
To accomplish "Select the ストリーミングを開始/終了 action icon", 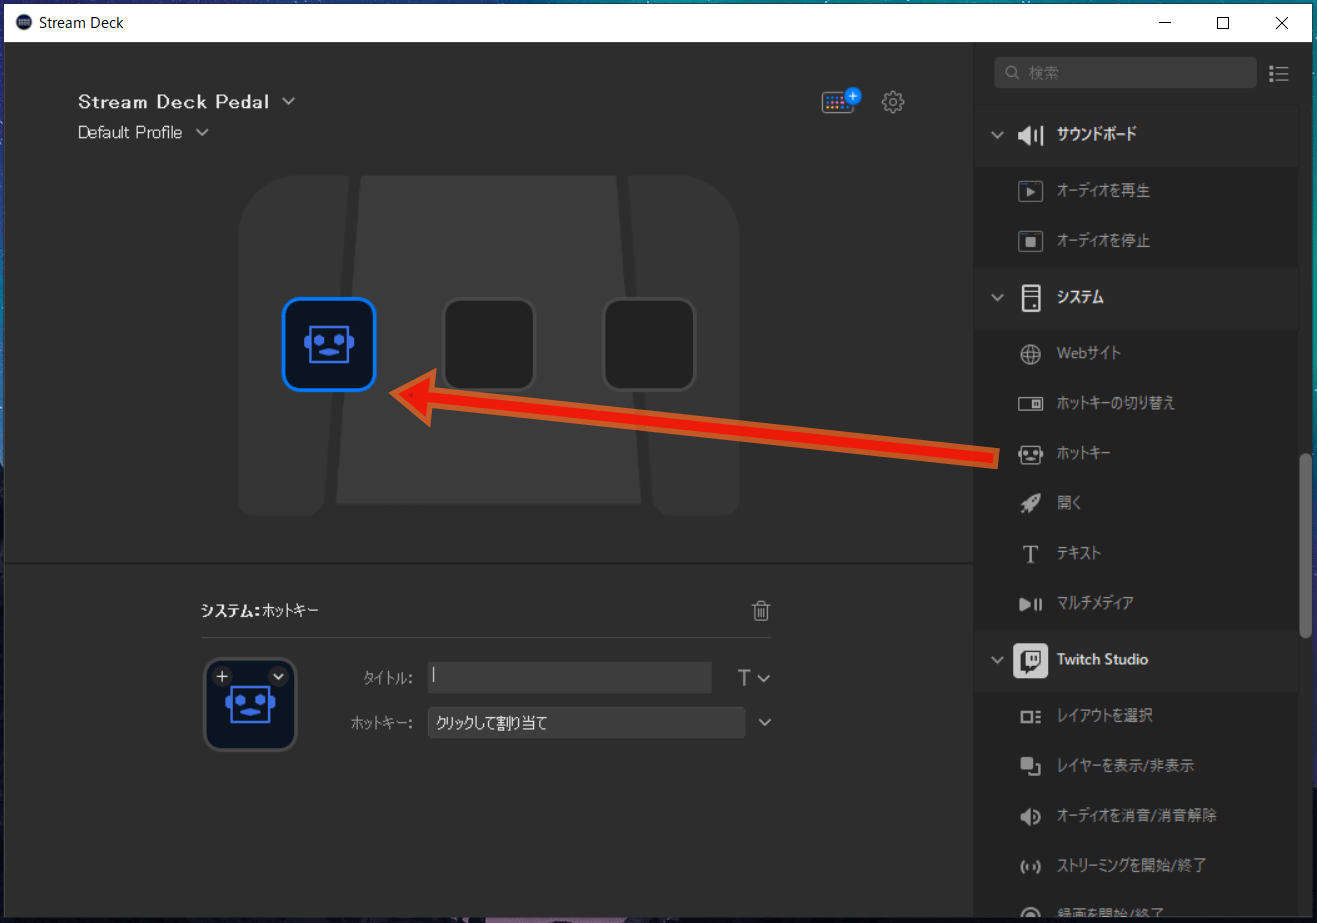I will [1030, 866].
